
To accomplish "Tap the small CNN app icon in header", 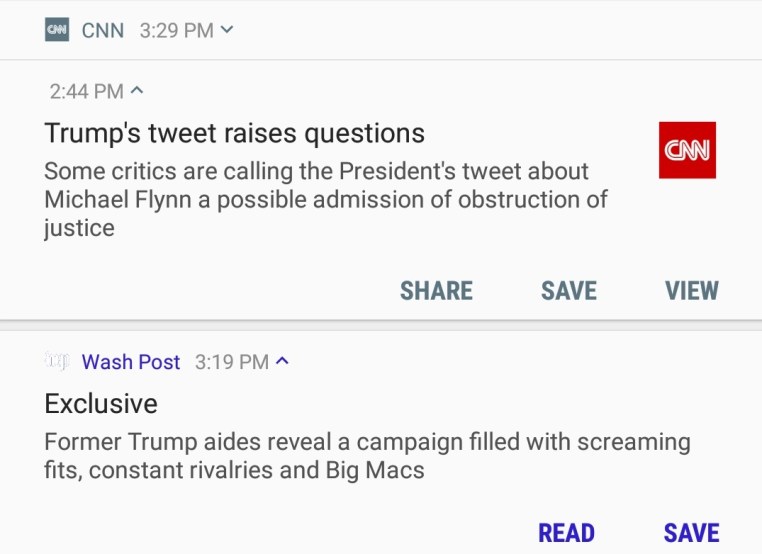I will click(57, 30).
